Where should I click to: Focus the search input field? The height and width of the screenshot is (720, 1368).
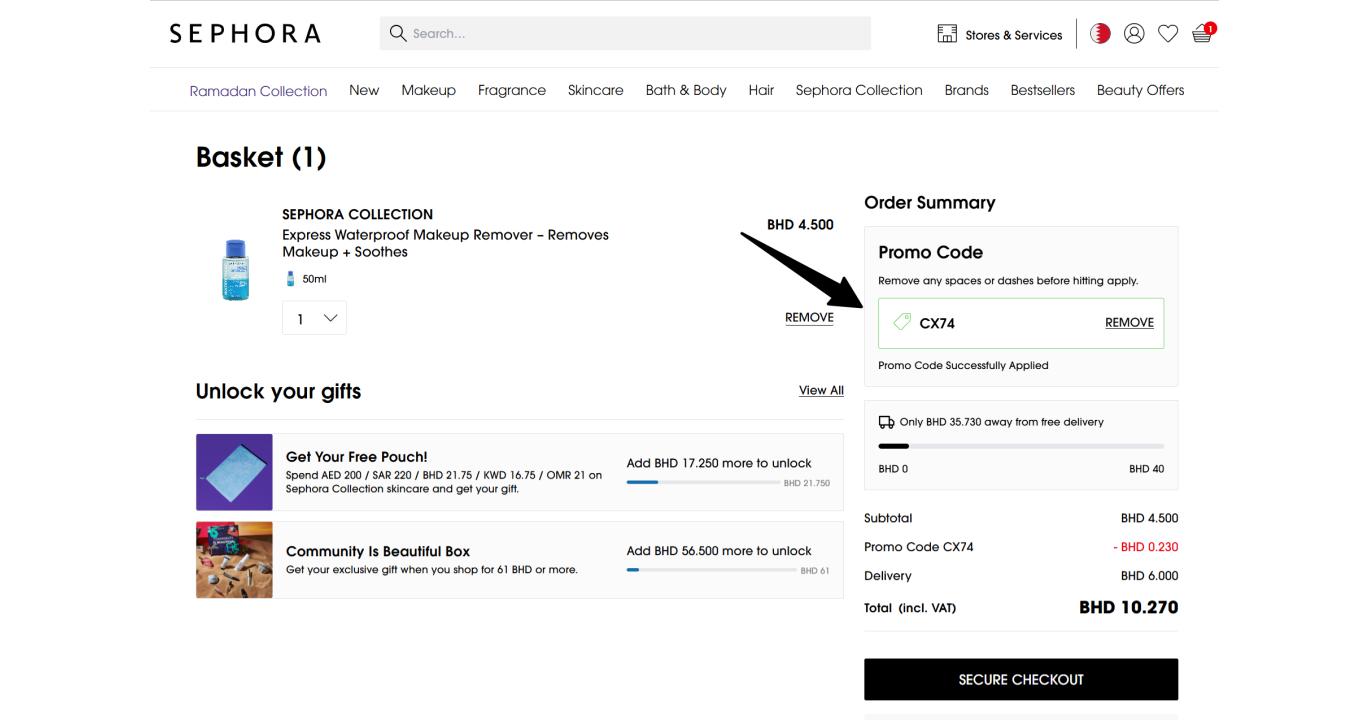[x=625, y=33]
